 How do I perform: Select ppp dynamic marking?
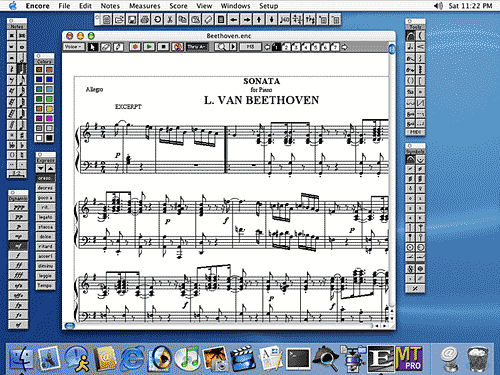pos(18,207)
